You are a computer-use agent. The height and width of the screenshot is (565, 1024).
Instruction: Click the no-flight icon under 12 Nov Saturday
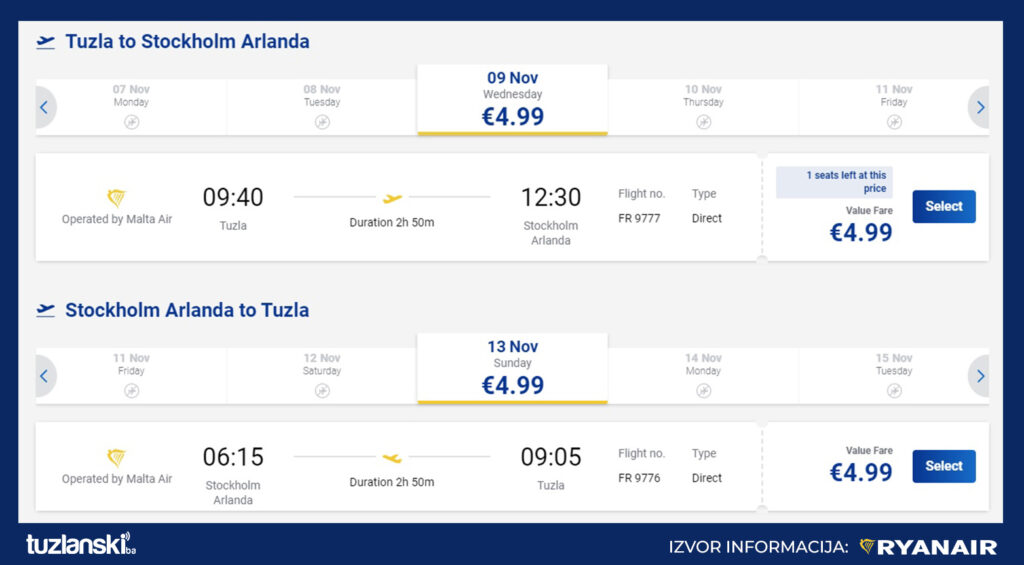(x=322, y=391)
